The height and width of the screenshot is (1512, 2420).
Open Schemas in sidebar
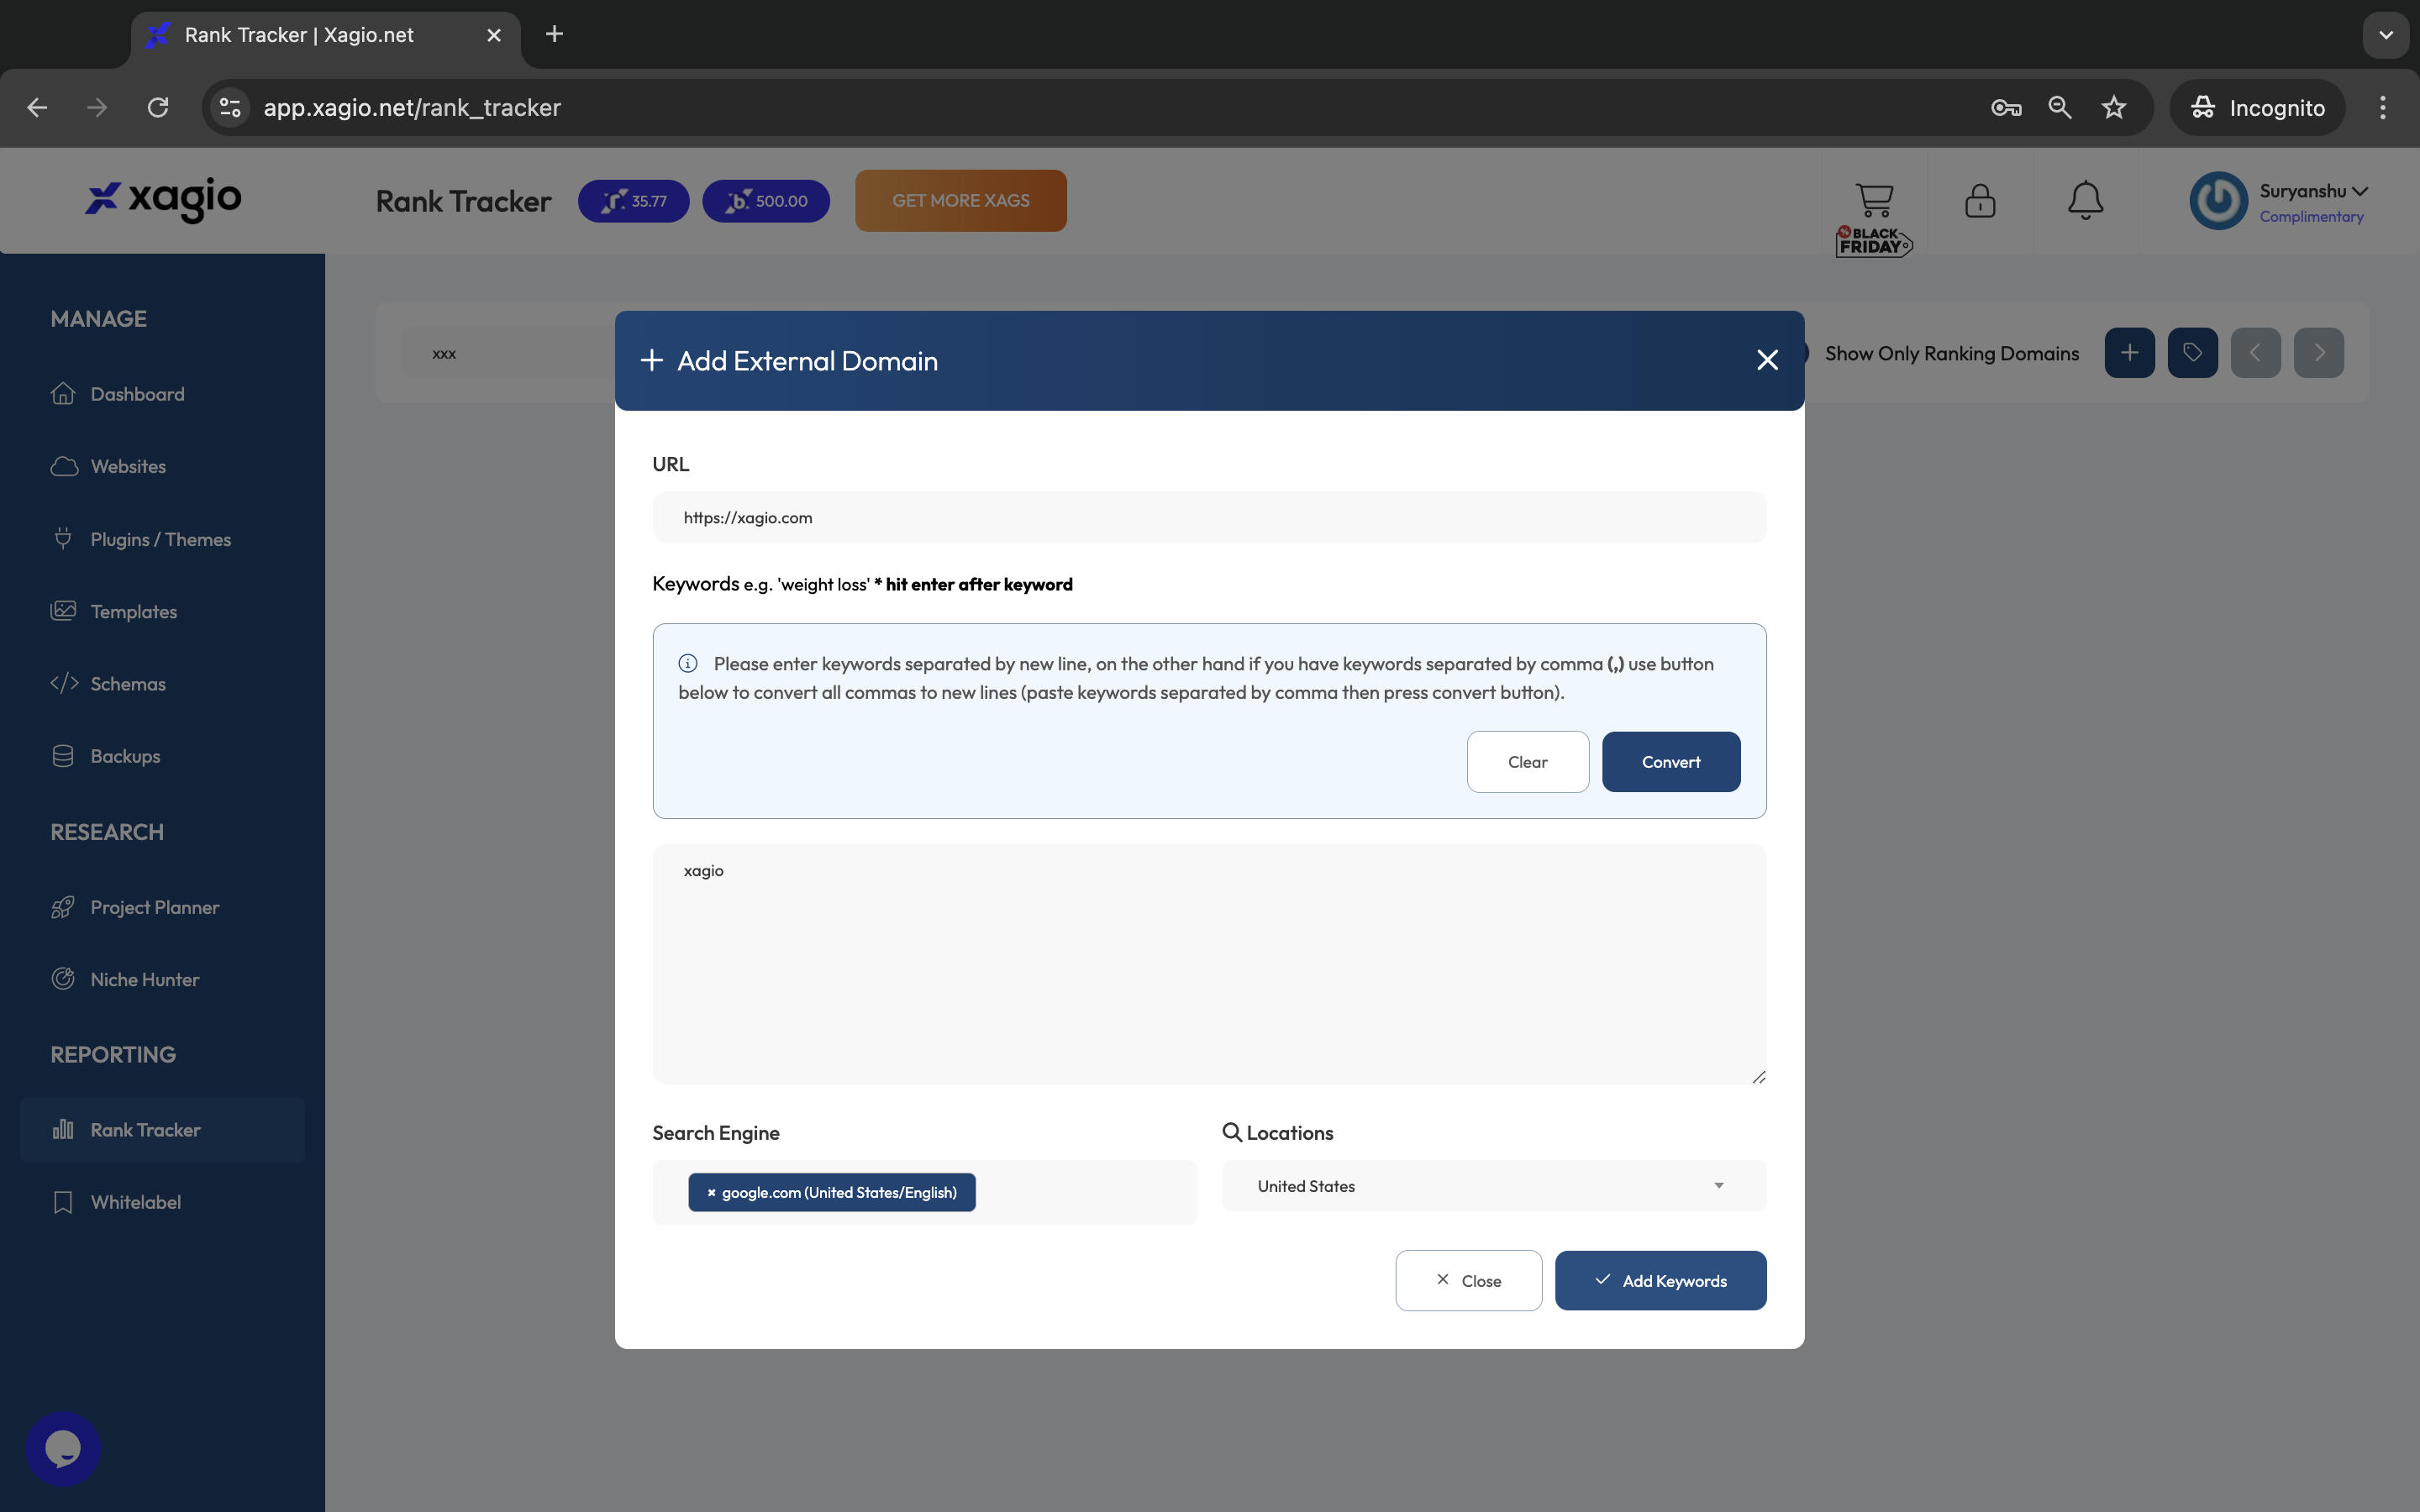click(x=128, y=684)
